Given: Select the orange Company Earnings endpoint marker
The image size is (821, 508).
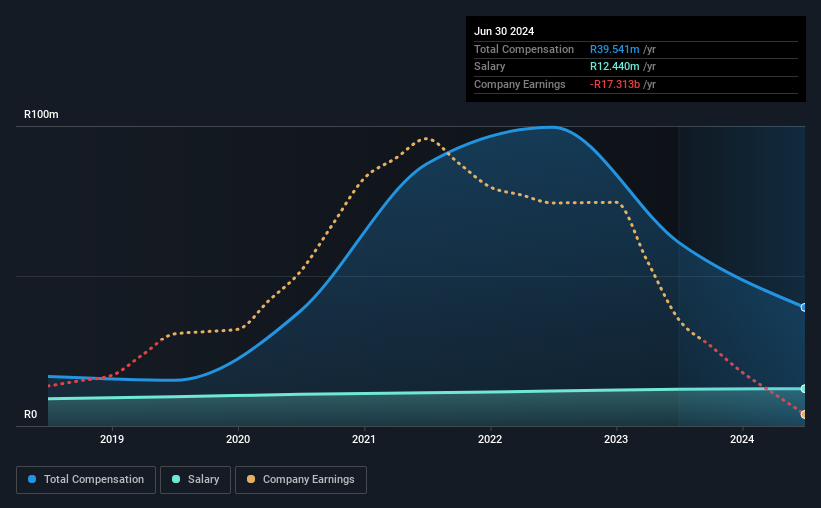Looking at the screenshot, I should click(804, 414).
